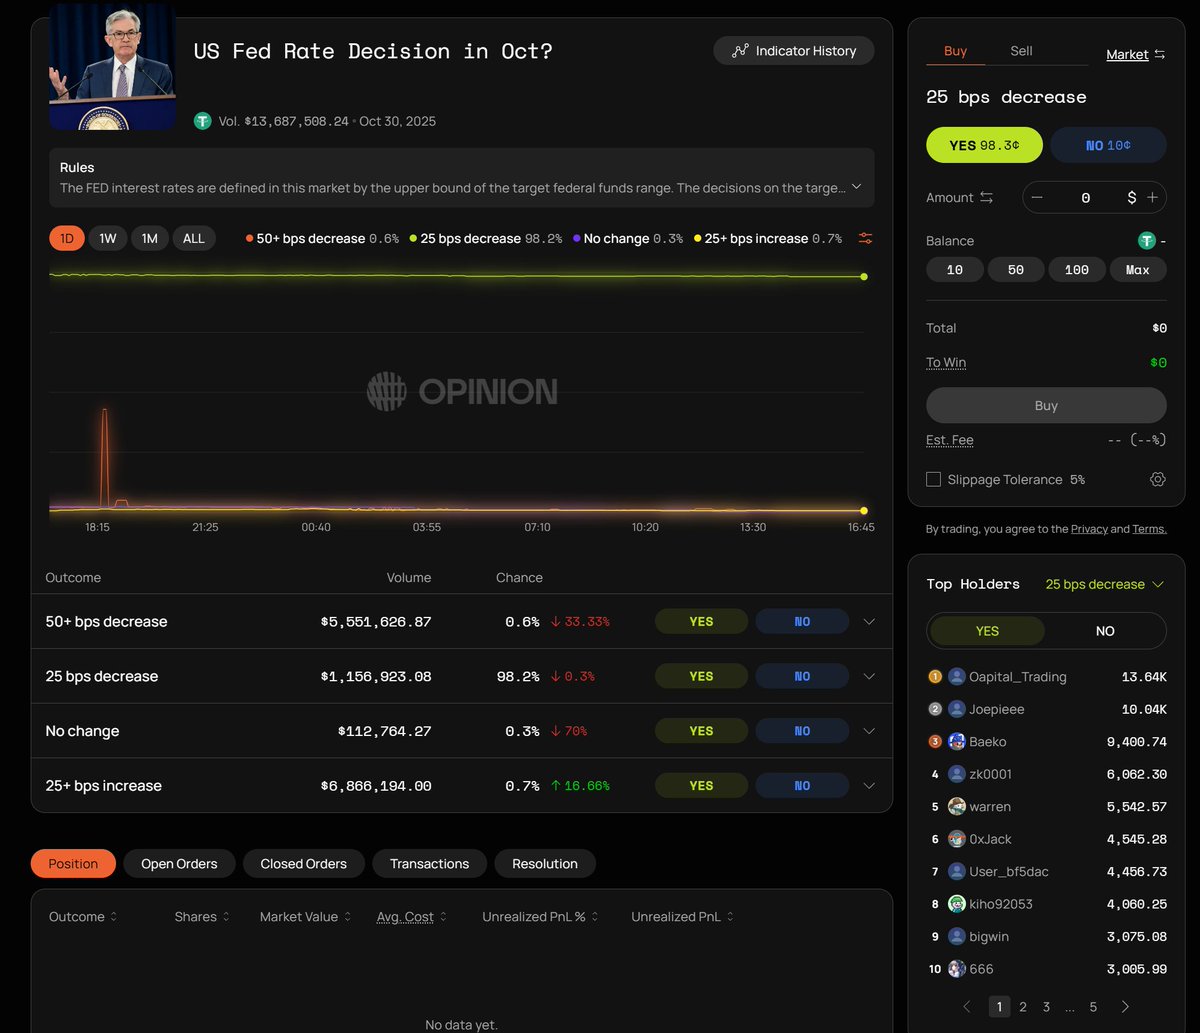Screen dimensions: 1200x1033
Task: Click User_bf5dac avatar icon
Action: pos(957,871)
